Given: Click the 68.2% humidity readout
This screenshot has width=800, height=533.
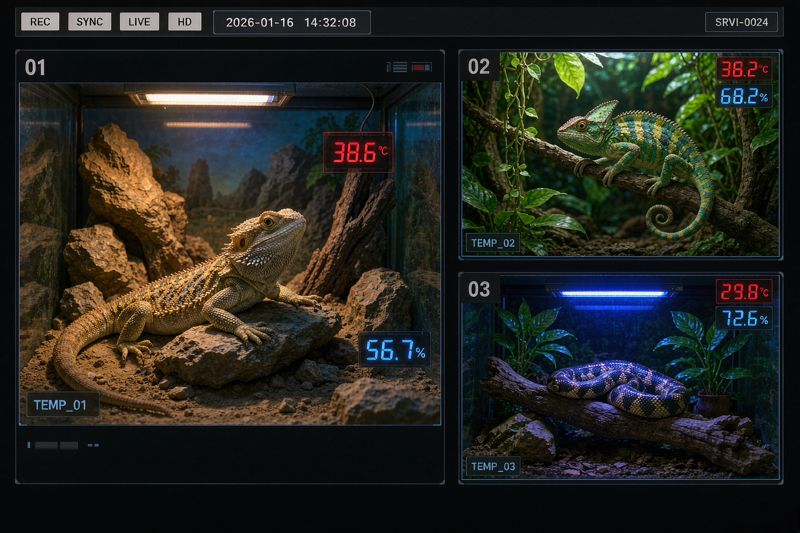Looking at the screenshot, I should [x=743, y=96].
